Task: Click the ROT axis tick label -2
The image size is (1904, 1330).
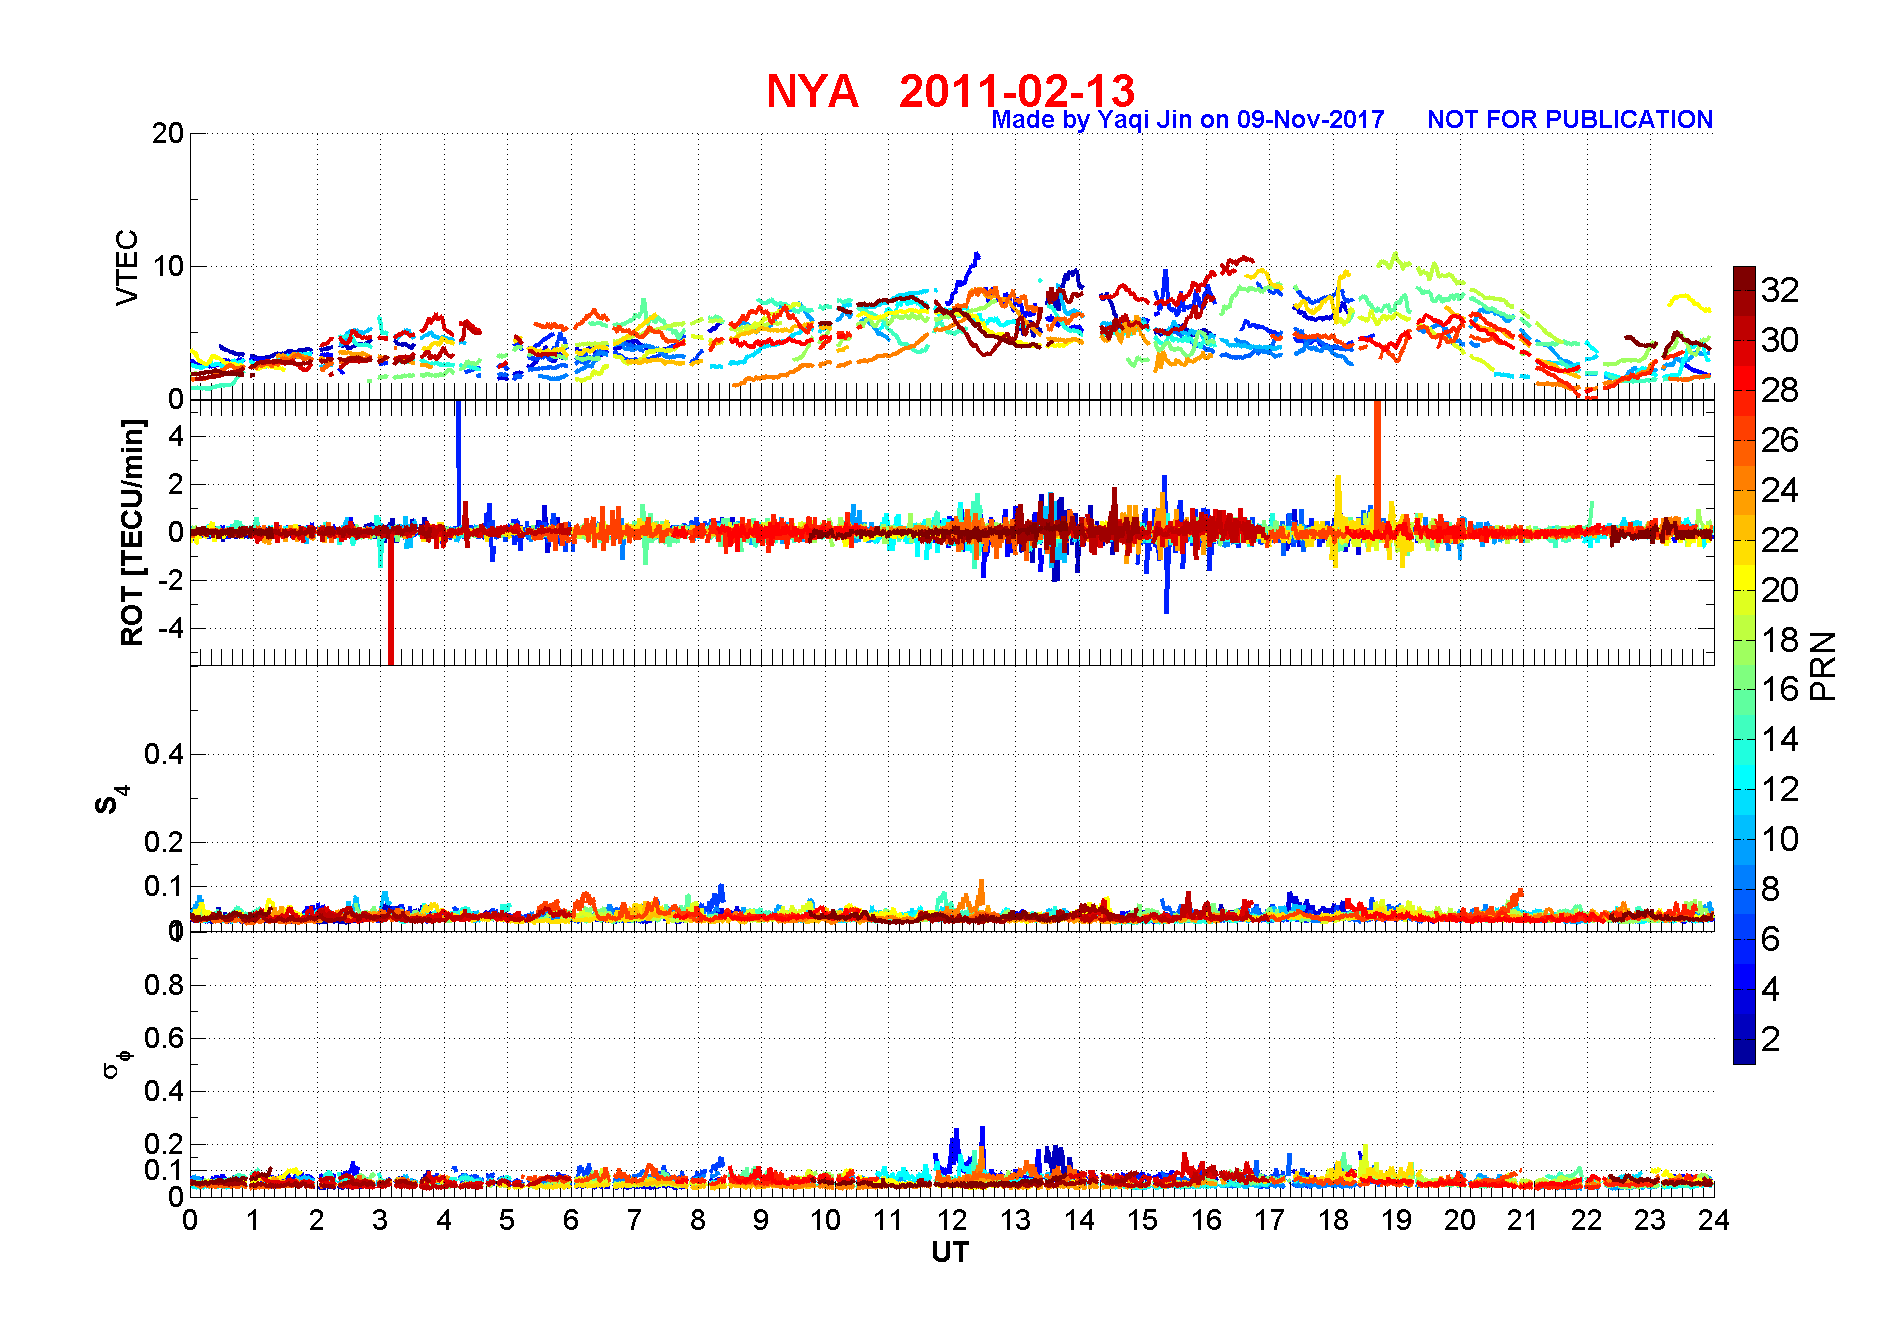Action: pyautogui.click(x=172, y=581)
